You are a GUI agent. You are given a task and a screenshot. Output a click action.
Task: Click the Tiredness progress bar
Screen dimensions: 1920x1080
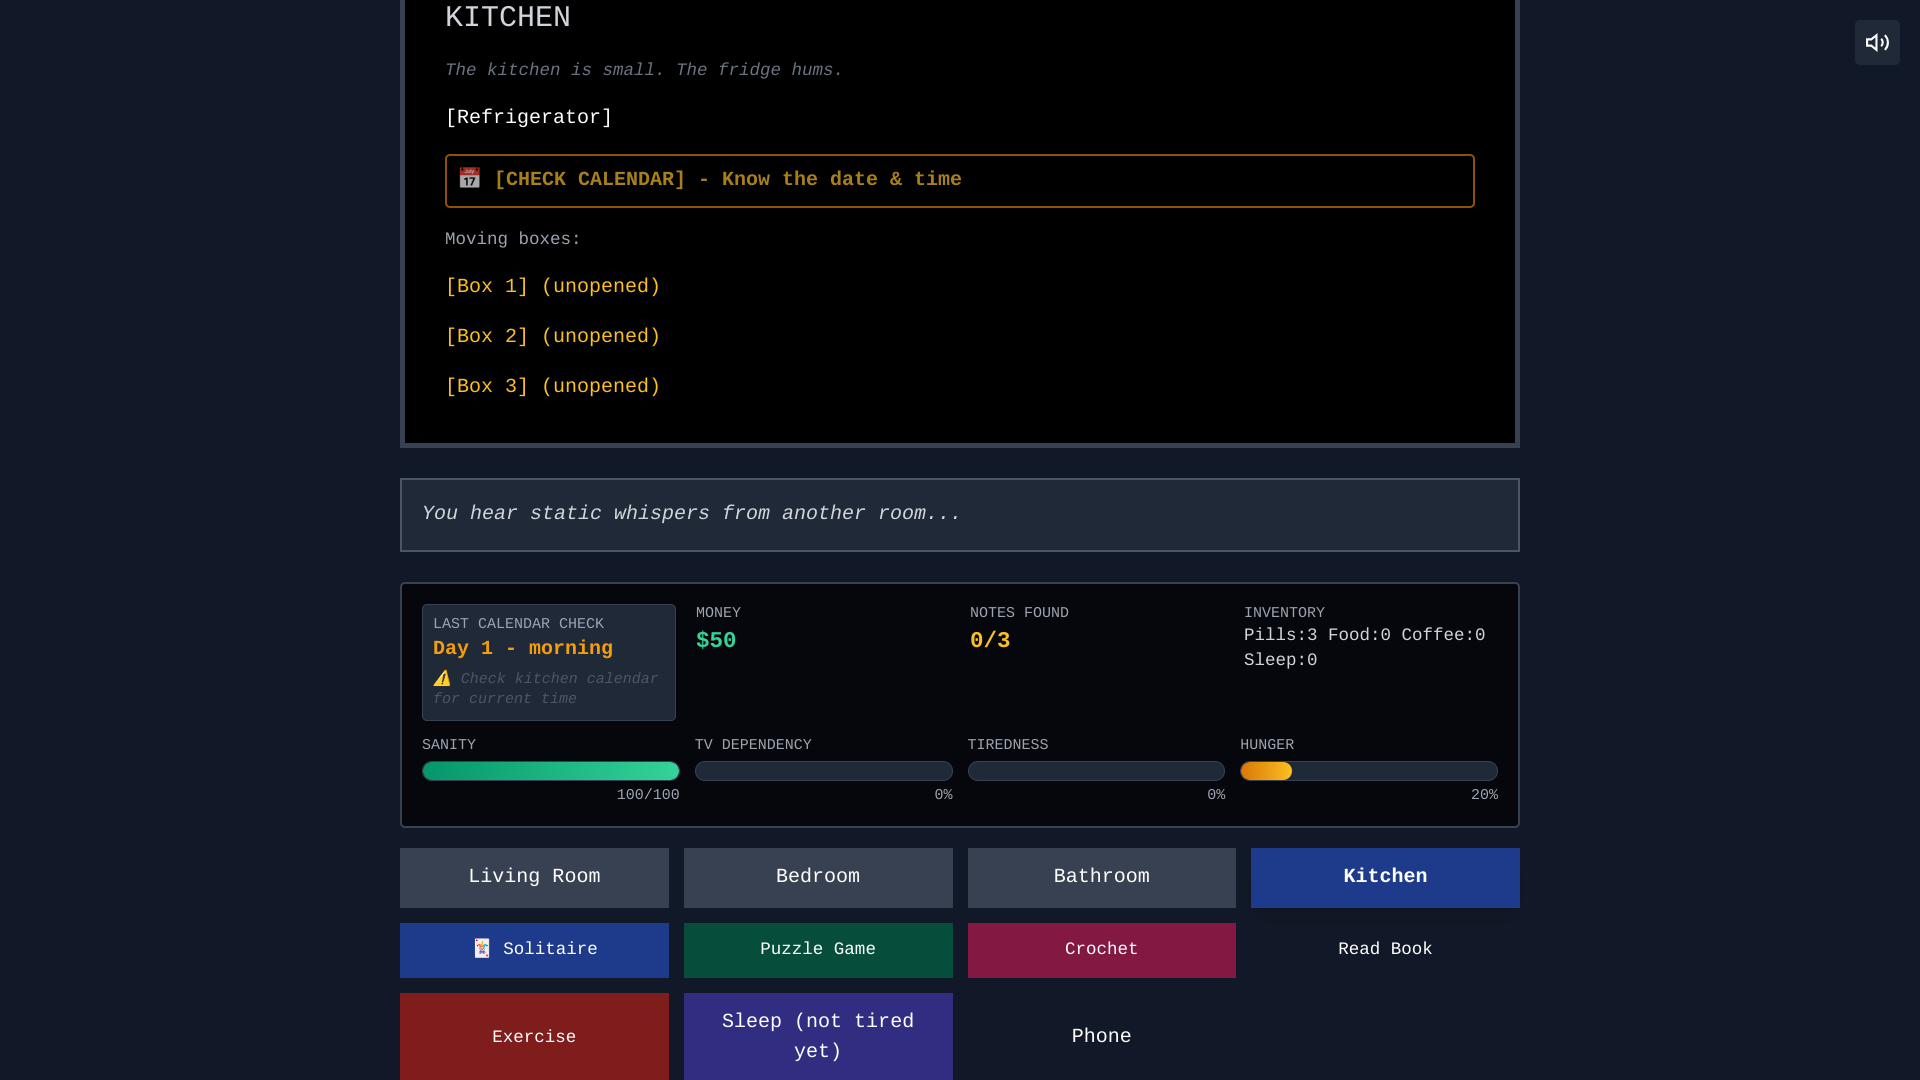point(1096,771)
